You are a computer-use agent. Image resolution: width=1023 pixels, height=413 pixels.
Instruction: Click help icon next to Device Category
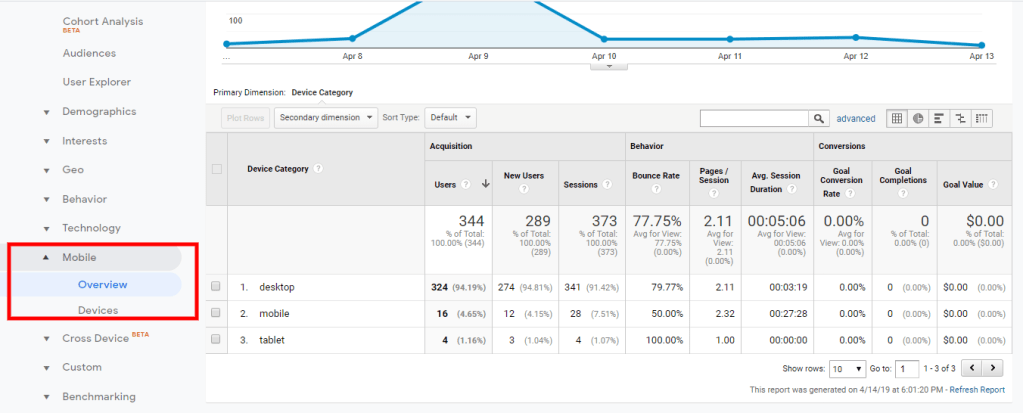pos(318,169)
